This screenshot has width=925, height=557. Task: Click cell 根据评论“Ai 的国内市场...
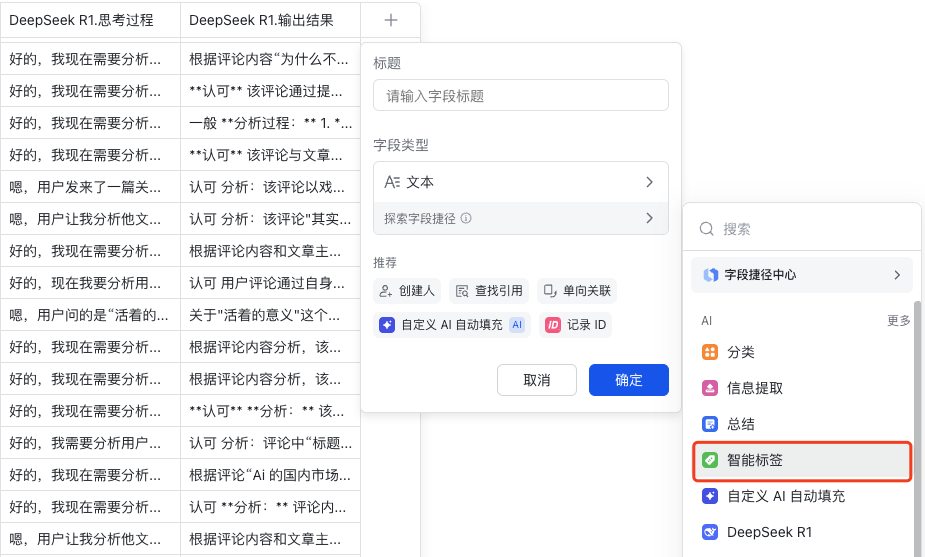(x=270, y=475)
